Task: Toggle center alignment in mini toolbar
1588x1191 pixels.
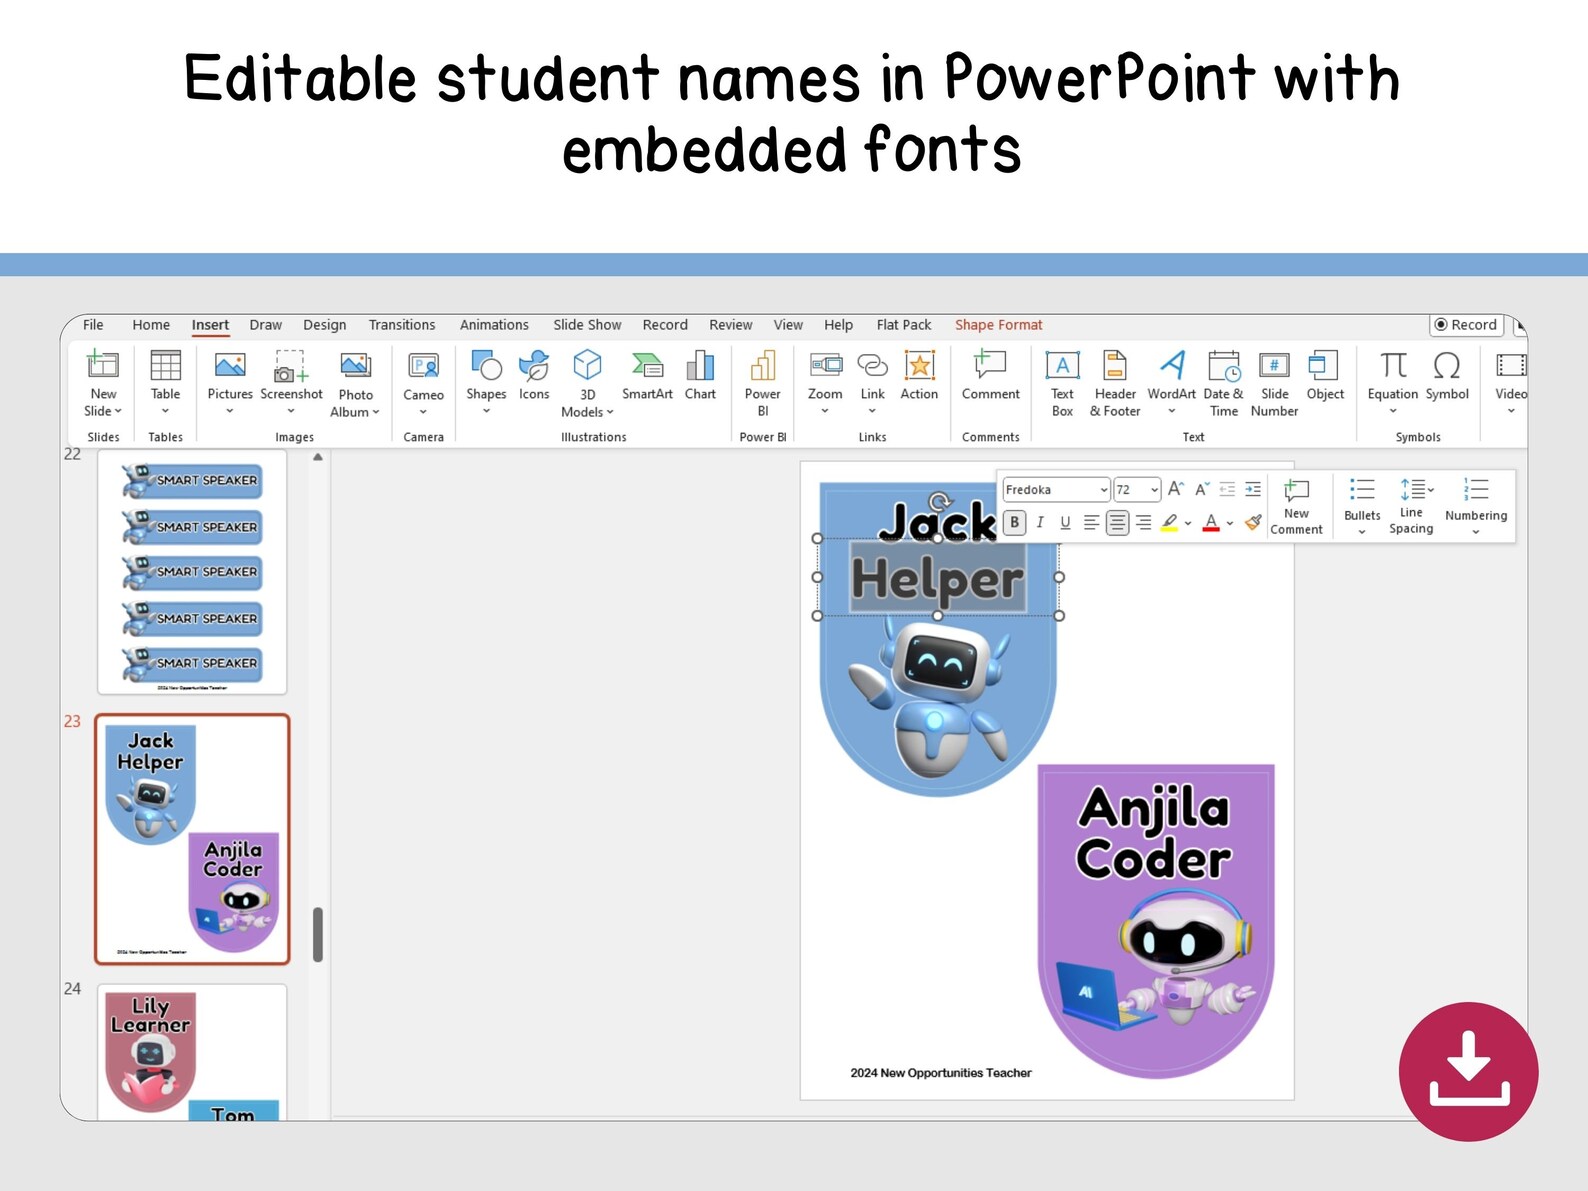Action: click(x=1117, y=522)
